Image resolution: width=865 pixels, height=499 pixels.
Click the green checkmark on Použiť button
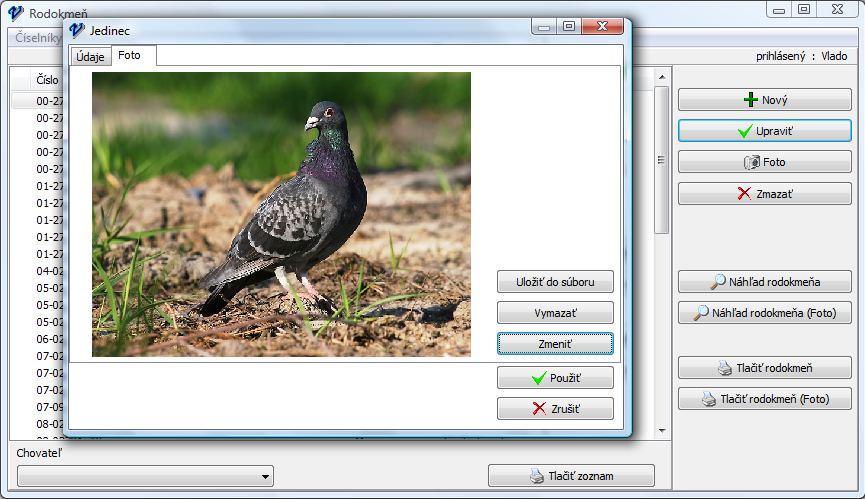point(539,378)
